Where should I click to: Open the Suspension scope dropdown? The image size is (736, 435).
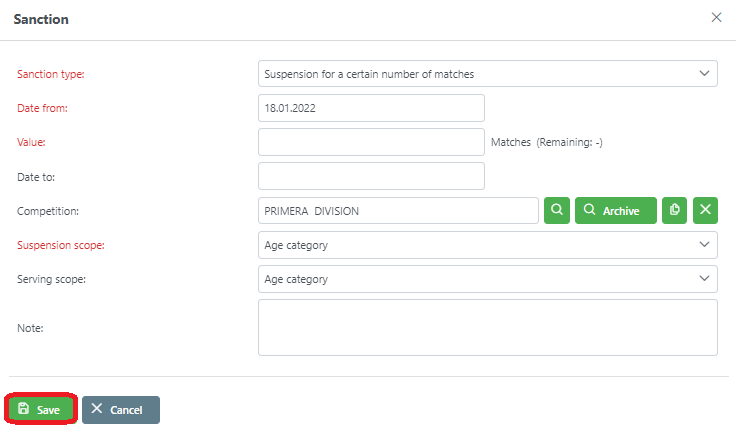(487, 245)
